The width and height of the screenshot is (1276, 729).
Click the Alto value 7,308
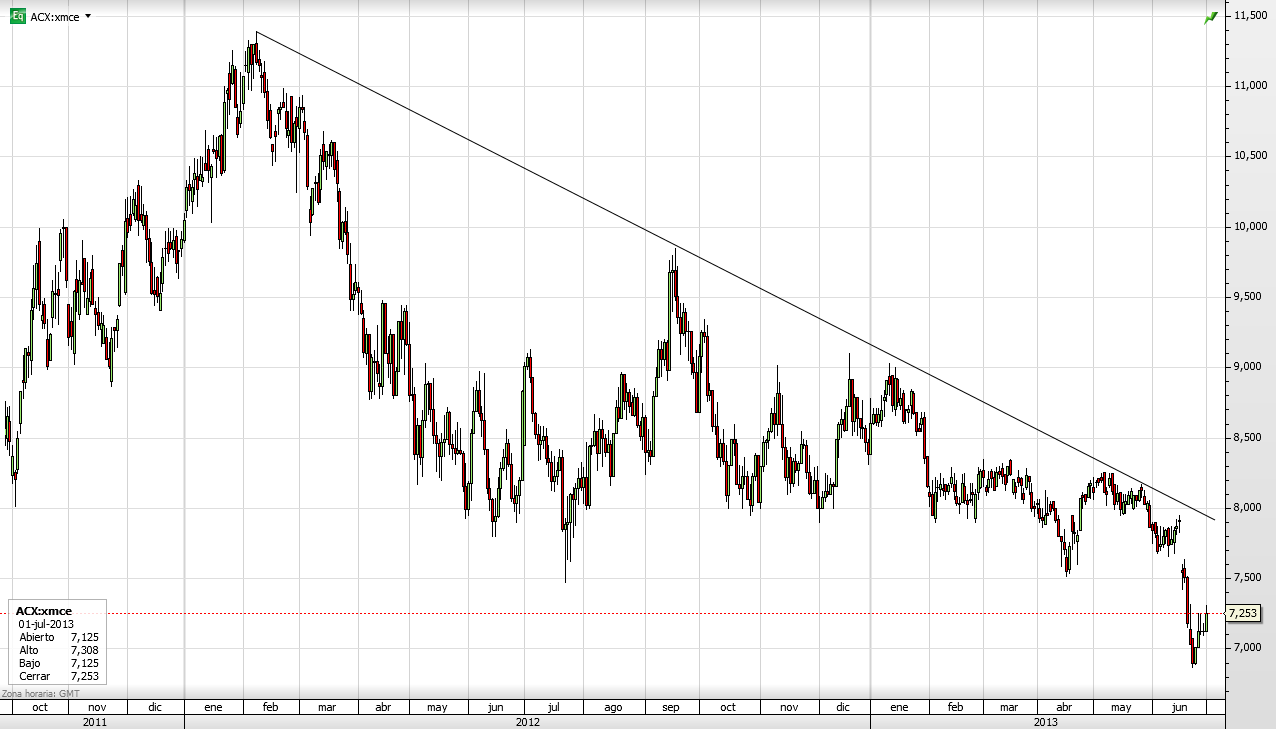(x=84, y=650)
